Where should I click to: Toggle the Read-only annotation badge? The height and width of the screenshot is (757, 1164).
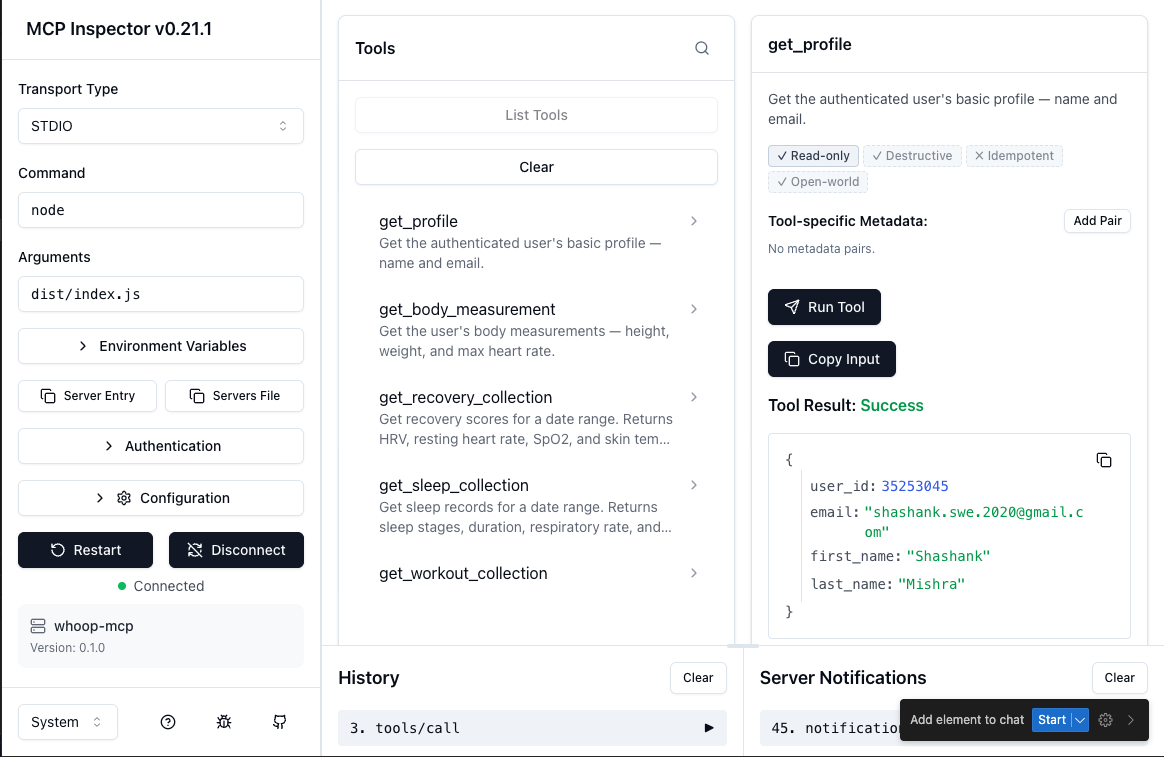(x=813, y=155)
